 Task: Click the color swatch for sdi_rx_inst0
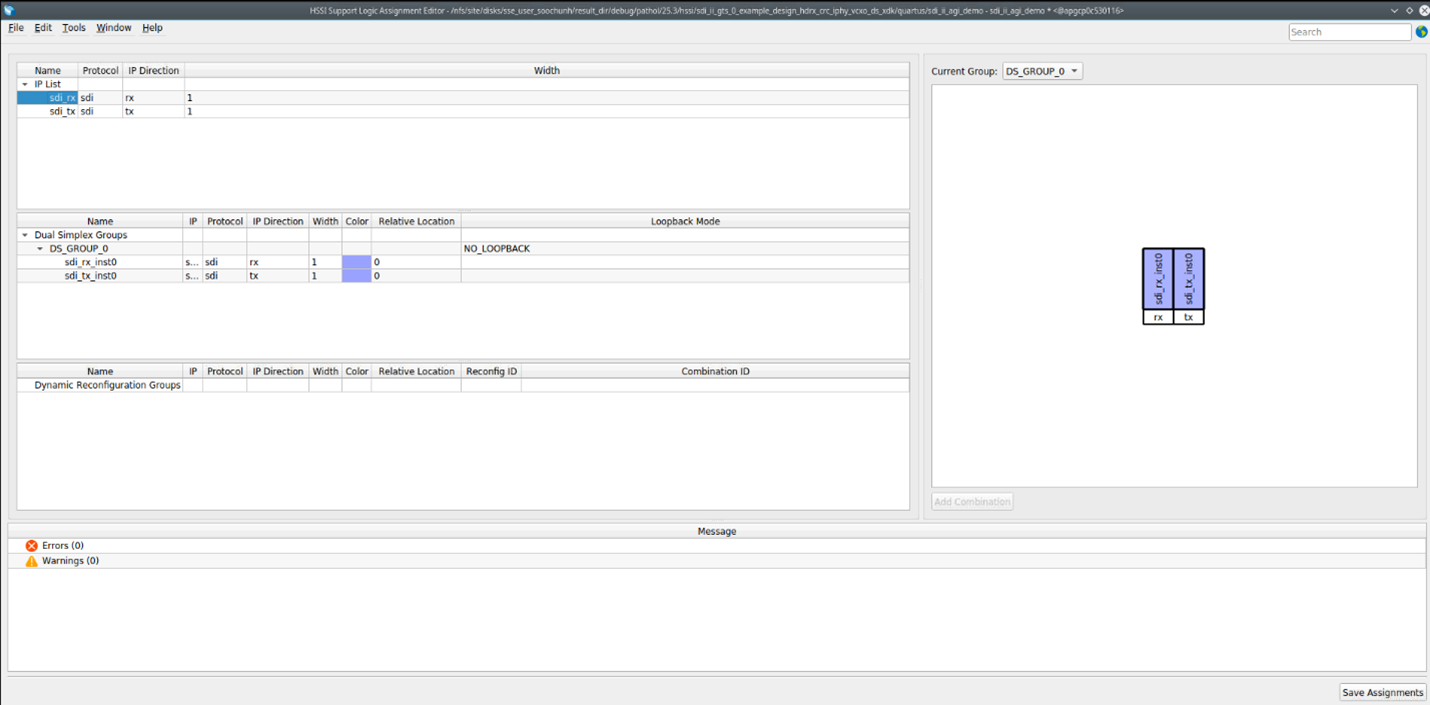pos(356,262)
